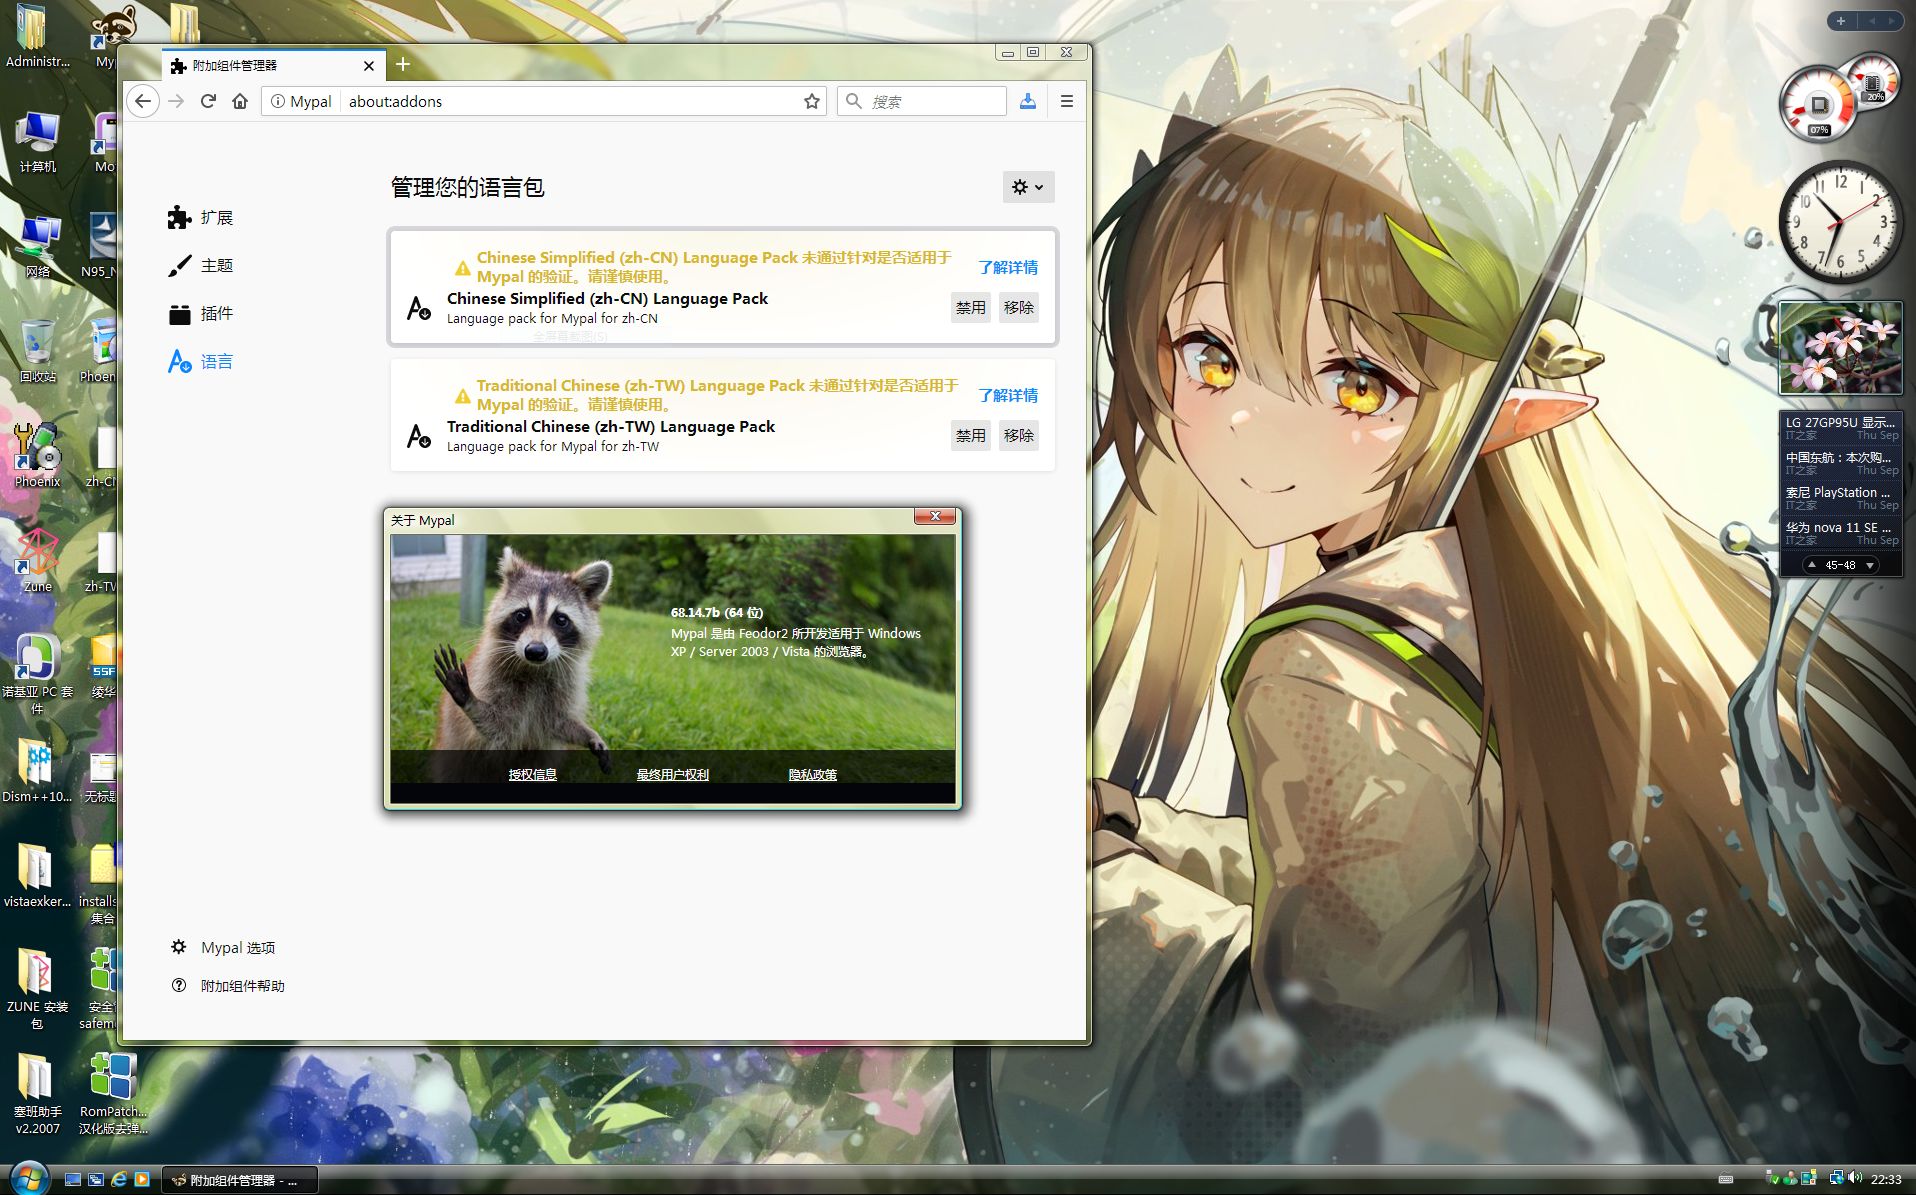
Task: Click the flower slideshow gadget picture
Action: pos(1840,348)
